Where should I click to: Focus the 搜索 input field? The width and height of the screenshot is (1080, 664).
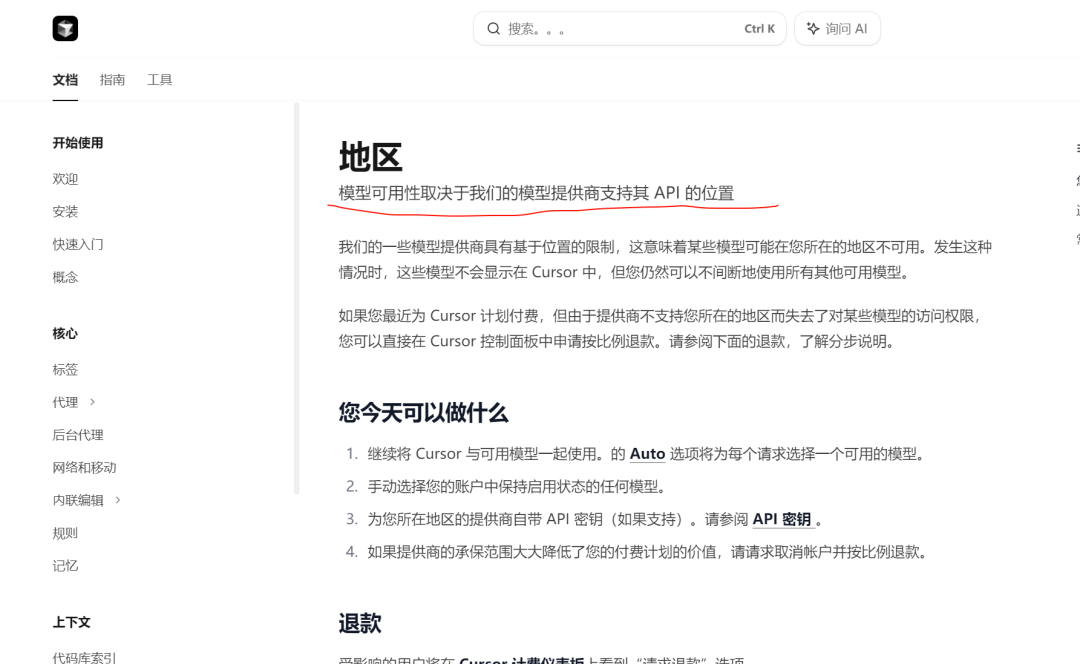630,28
